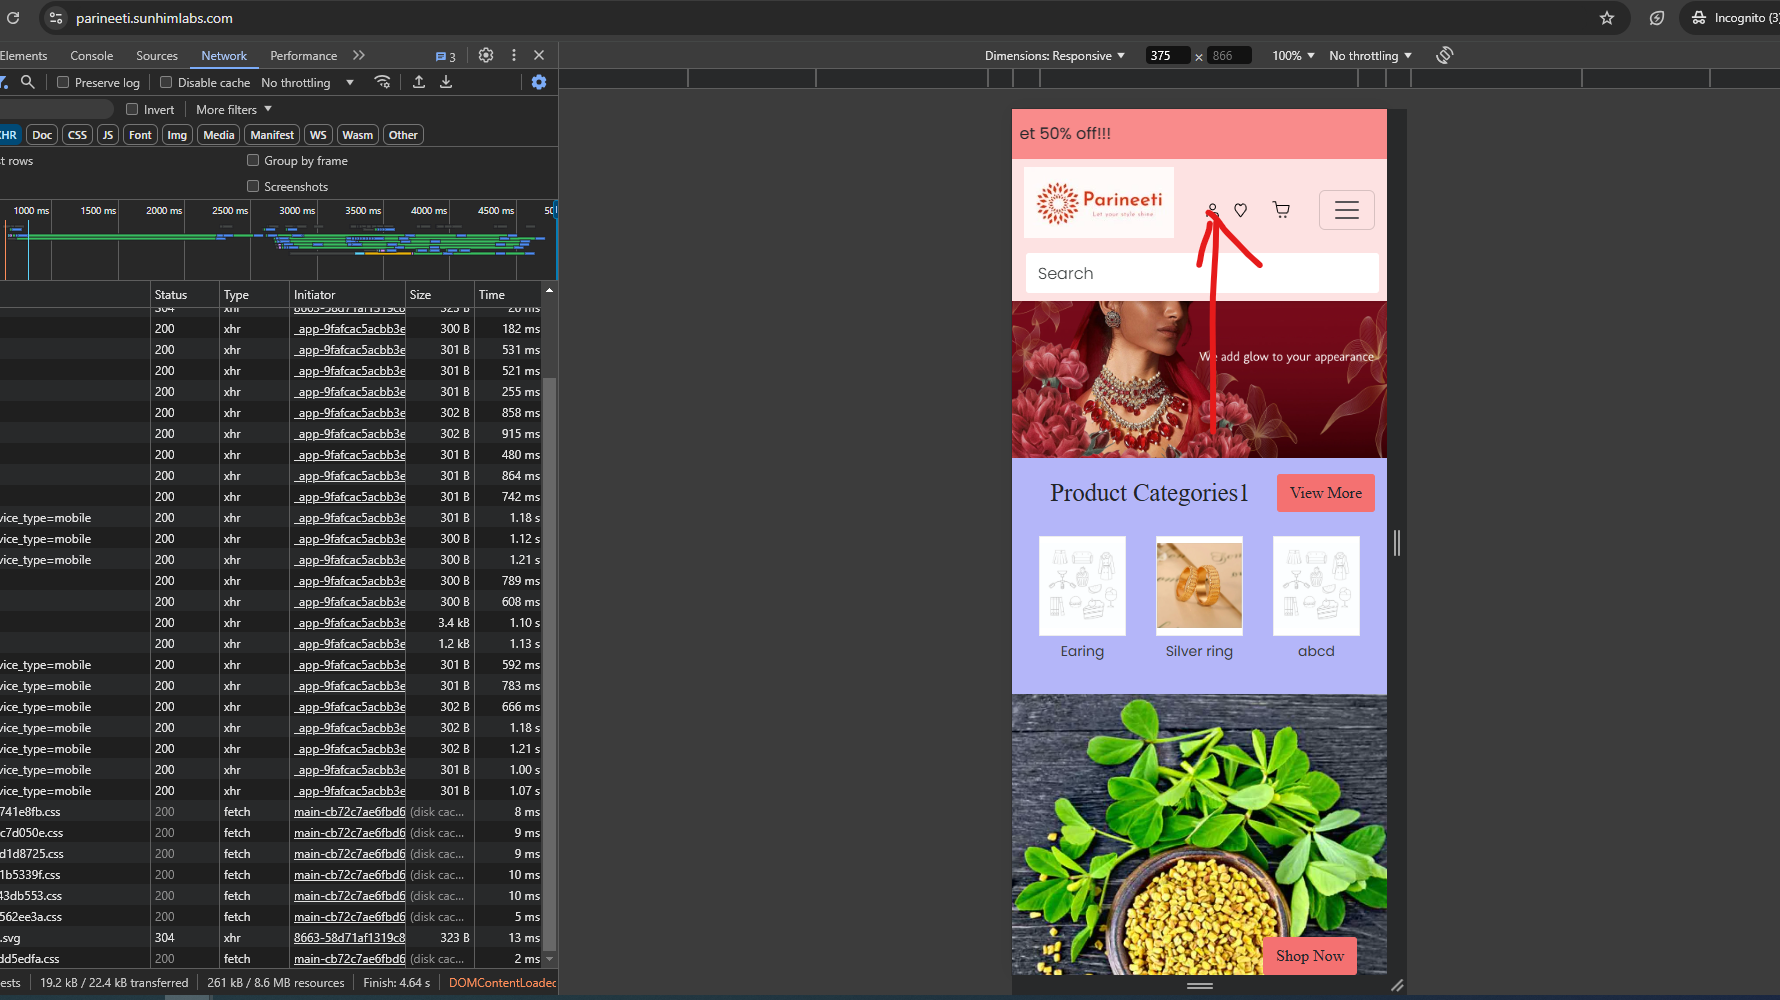Click the network search magnifier icon
Screen dimensions: 1780x1000
tap(28, 82)
